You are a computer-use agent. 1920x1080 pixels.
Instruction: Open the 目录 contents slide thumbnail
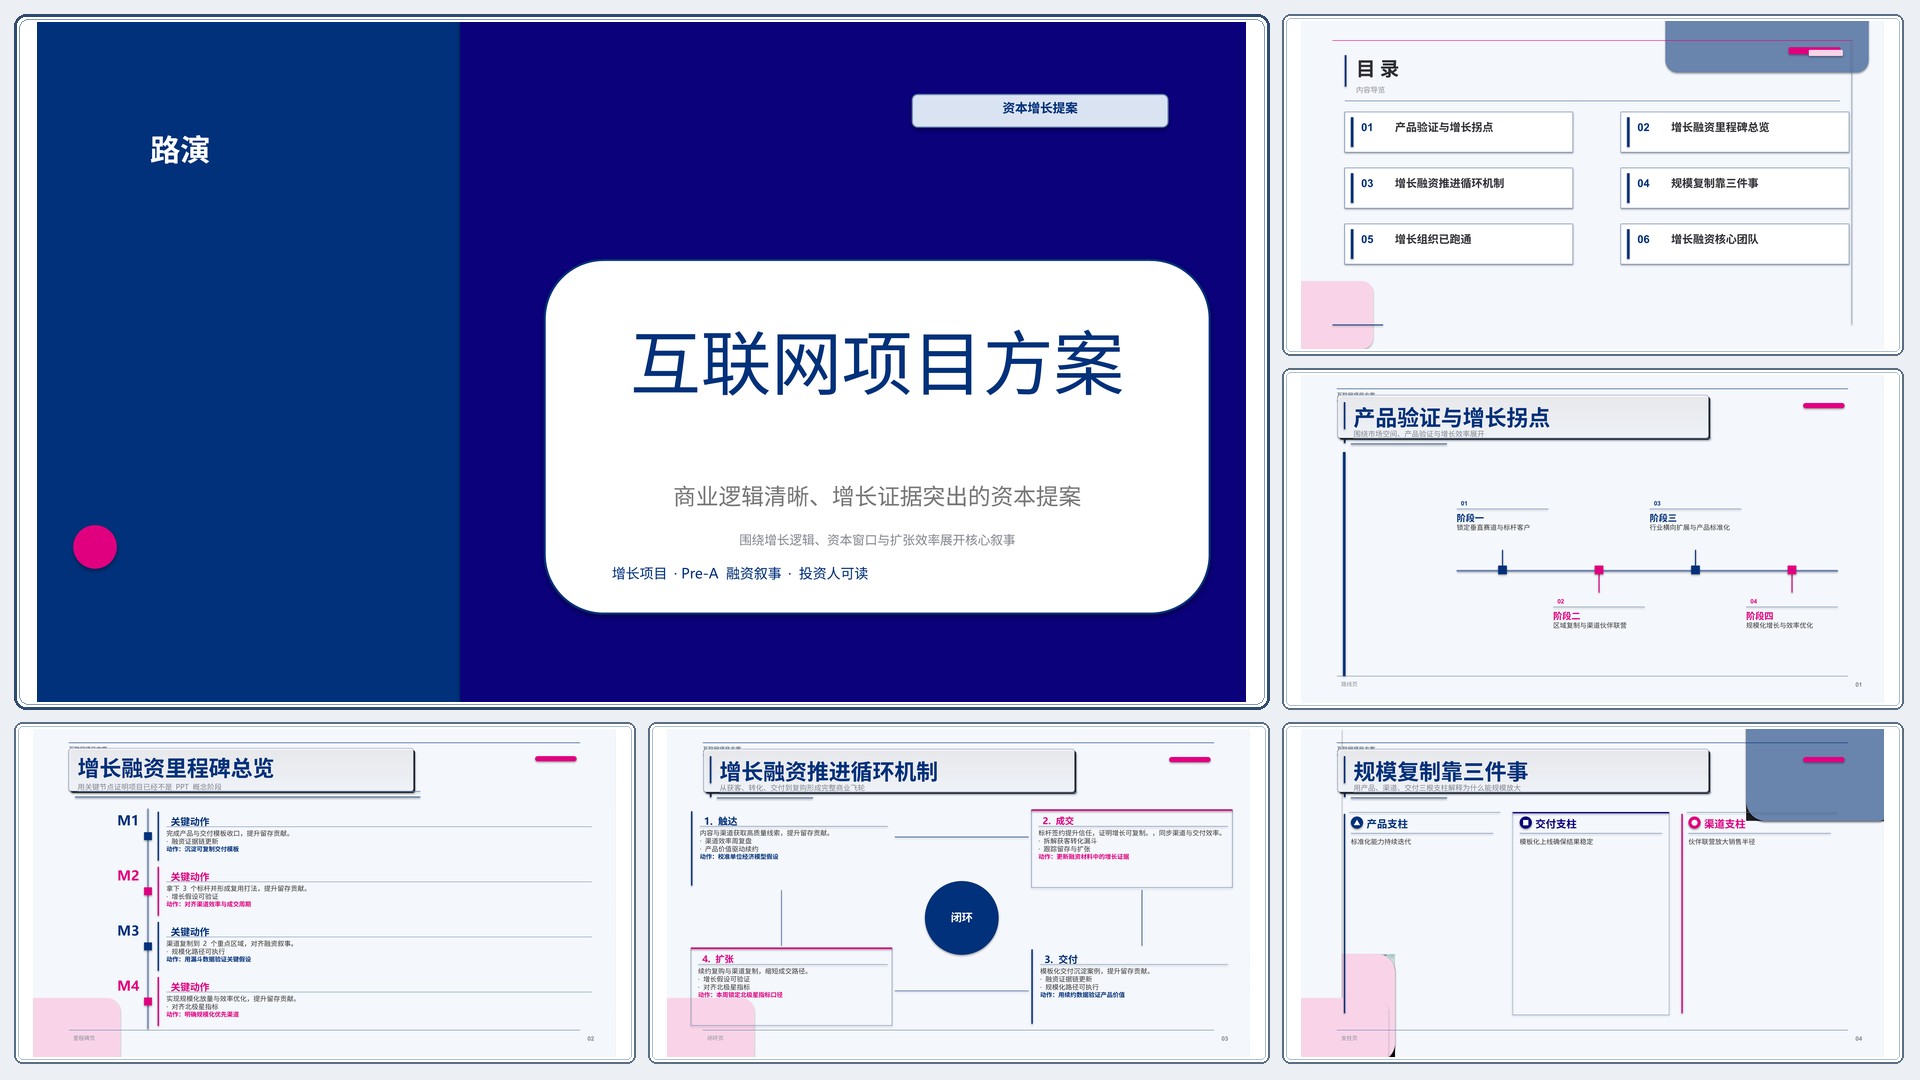pos(1593,185)
